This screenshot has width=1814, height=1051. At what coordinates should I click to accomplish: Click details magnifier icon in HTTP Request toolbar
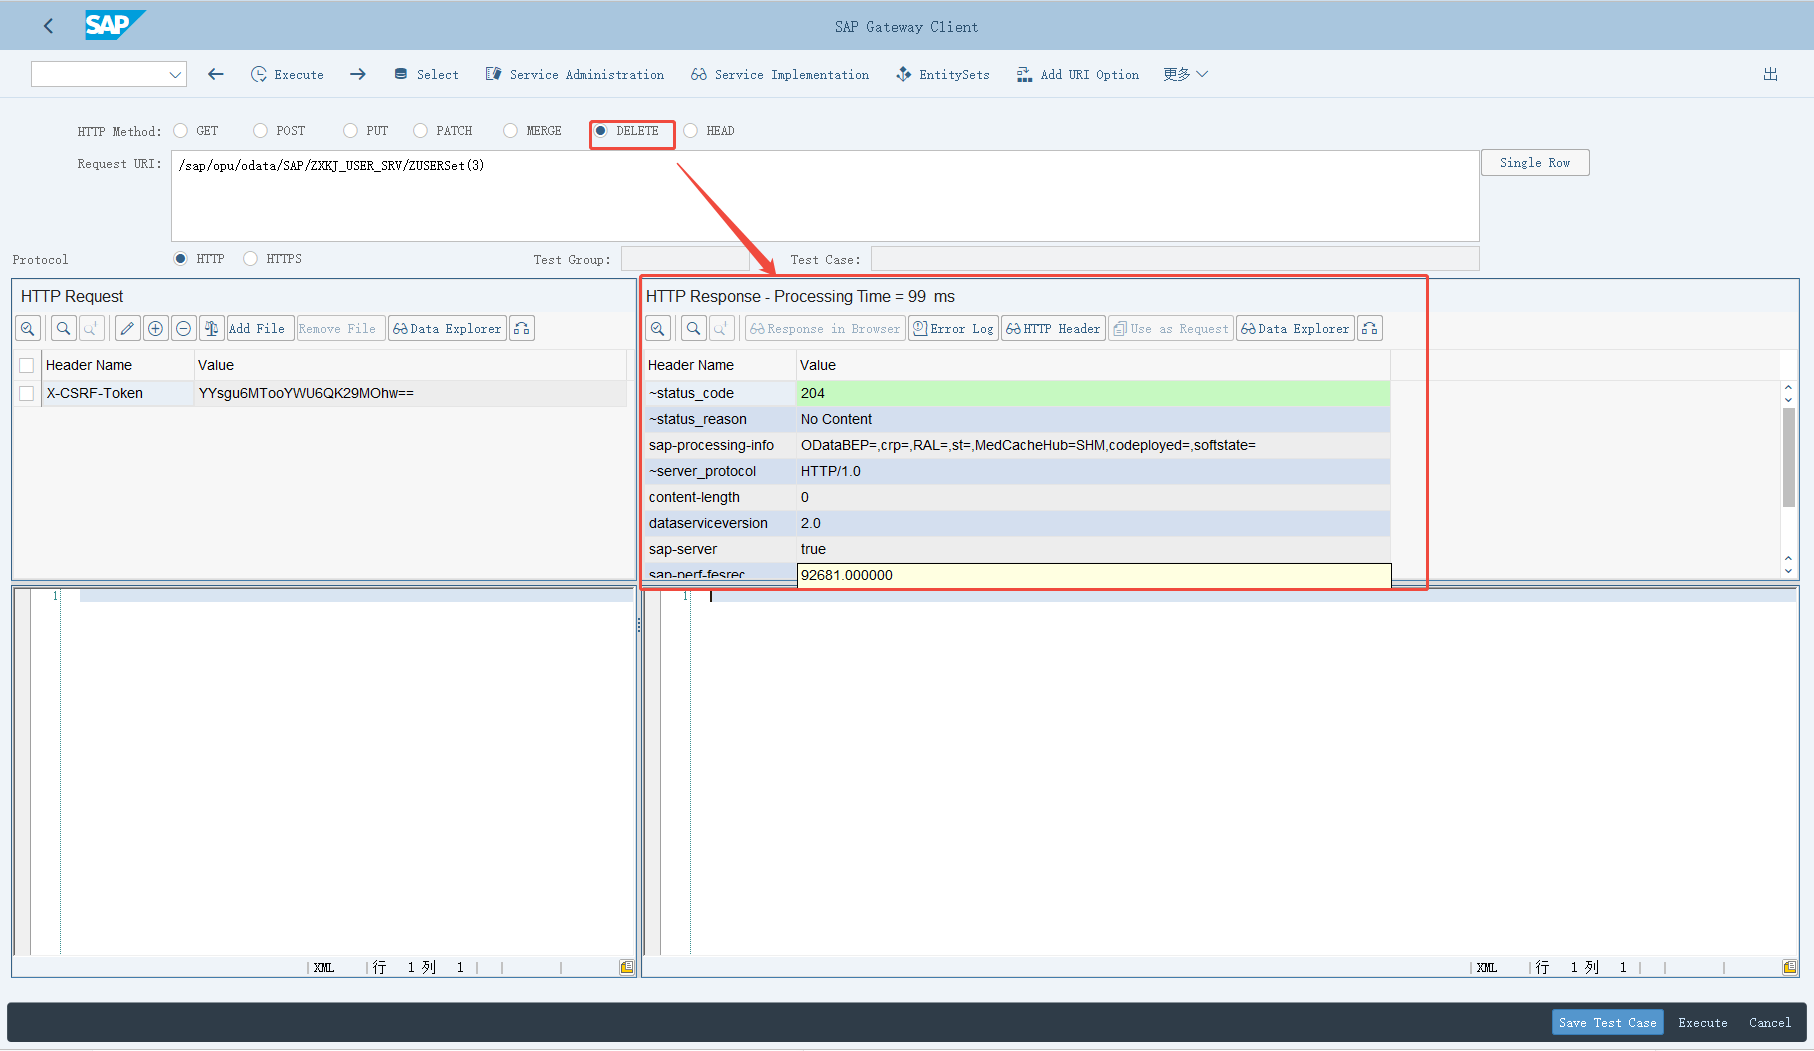click(x=28, y=328)
